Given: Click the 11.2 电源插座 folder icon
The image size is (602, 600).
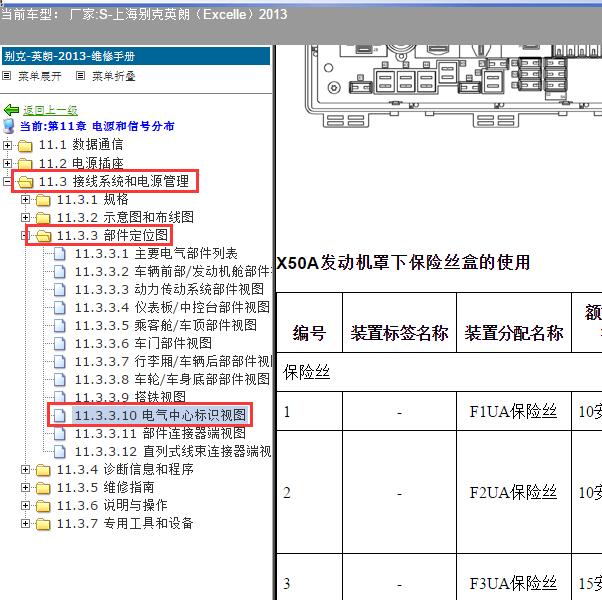Looking at the screenshot, I should pos(25,164).
